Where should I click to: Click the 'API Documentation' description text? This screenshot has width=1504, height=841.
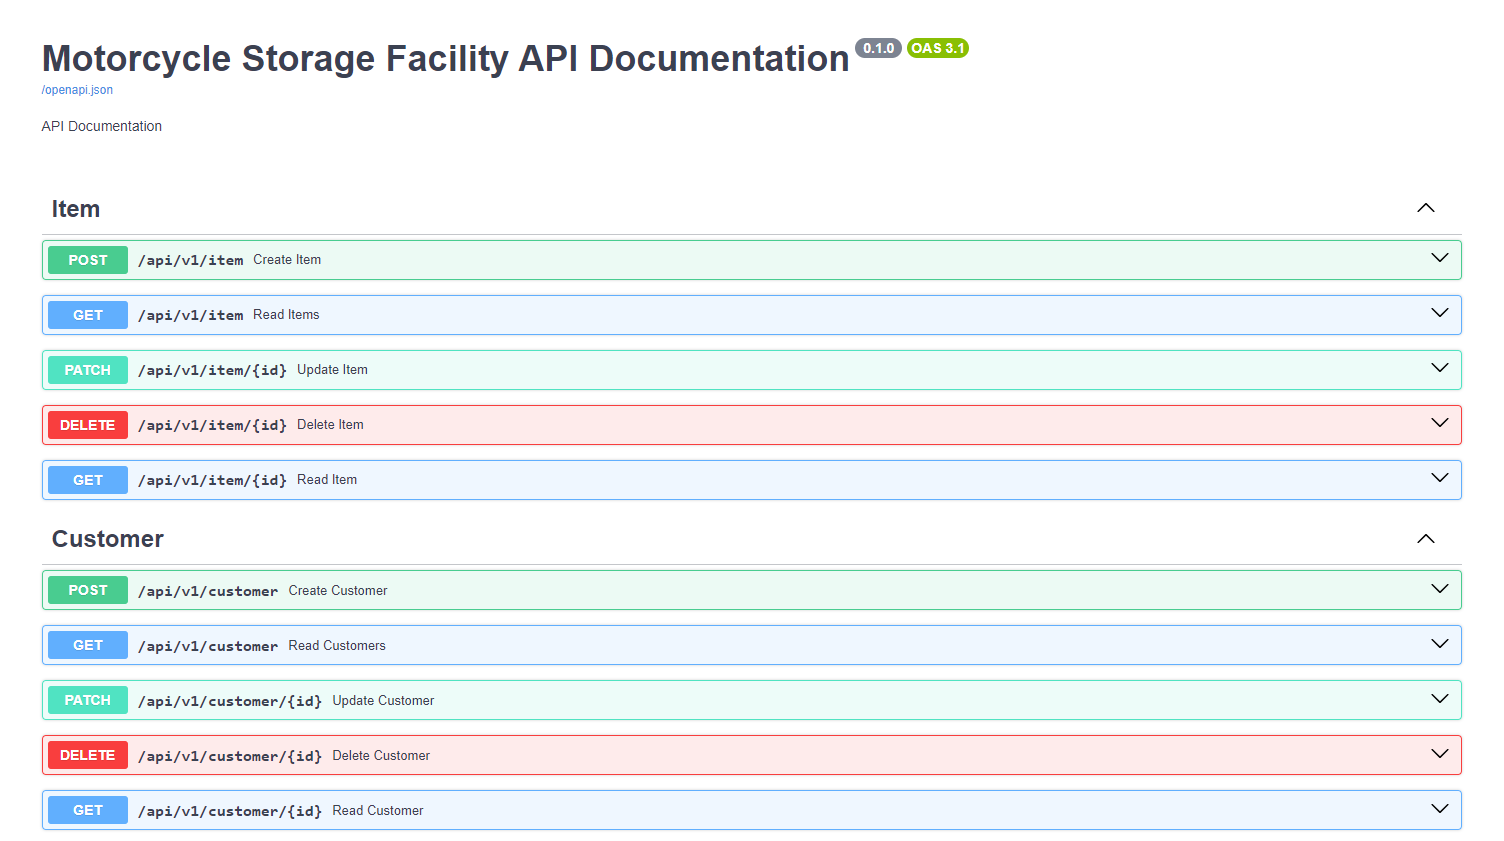(102, 126)
